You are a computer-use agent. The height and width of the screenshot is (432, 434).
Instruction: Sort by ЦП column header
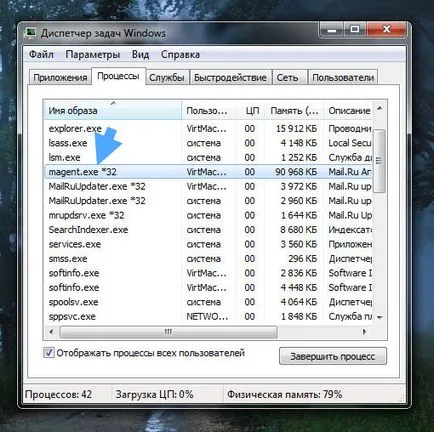pyautogui.click(x=251, y=110)
